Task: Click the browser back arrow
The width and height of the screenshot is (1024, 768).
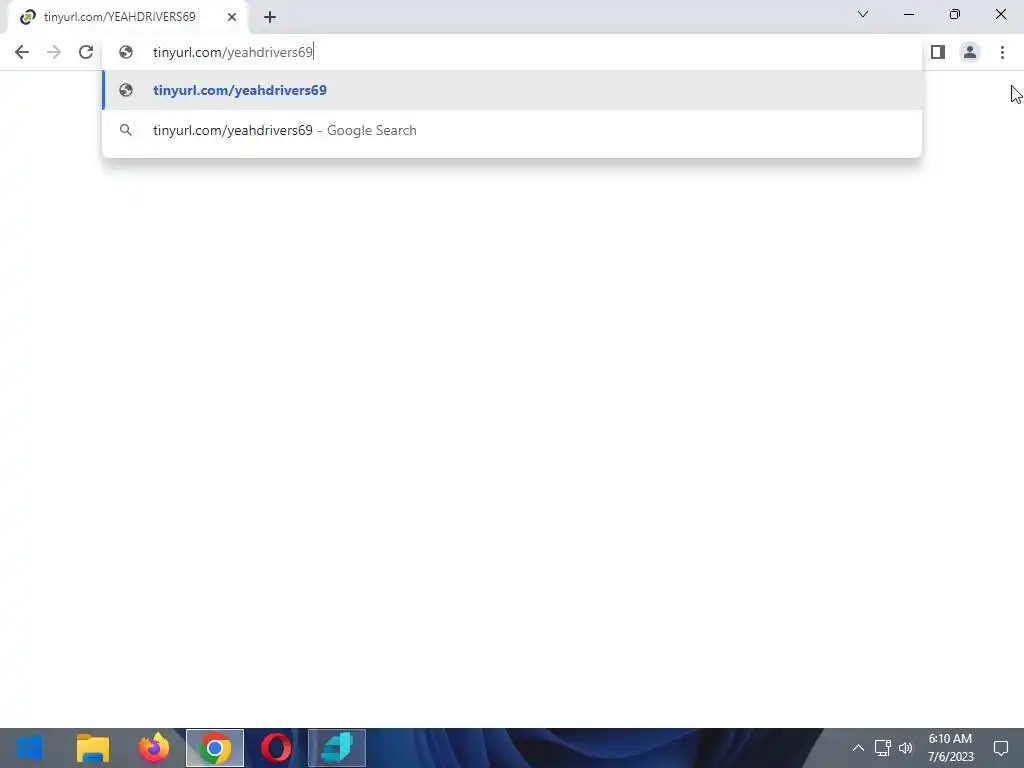Action: [x=22, y=52]
